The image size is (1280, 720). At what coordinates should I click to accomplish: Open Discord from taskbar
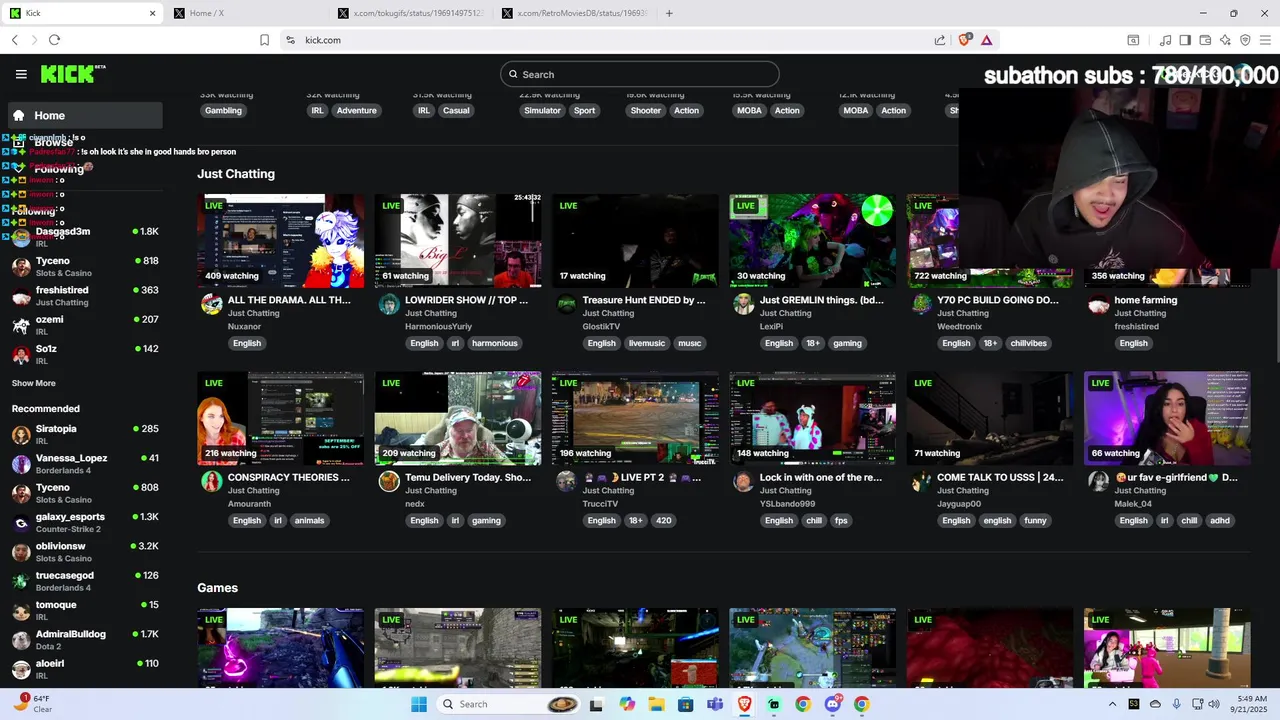(x=833, y=704)
